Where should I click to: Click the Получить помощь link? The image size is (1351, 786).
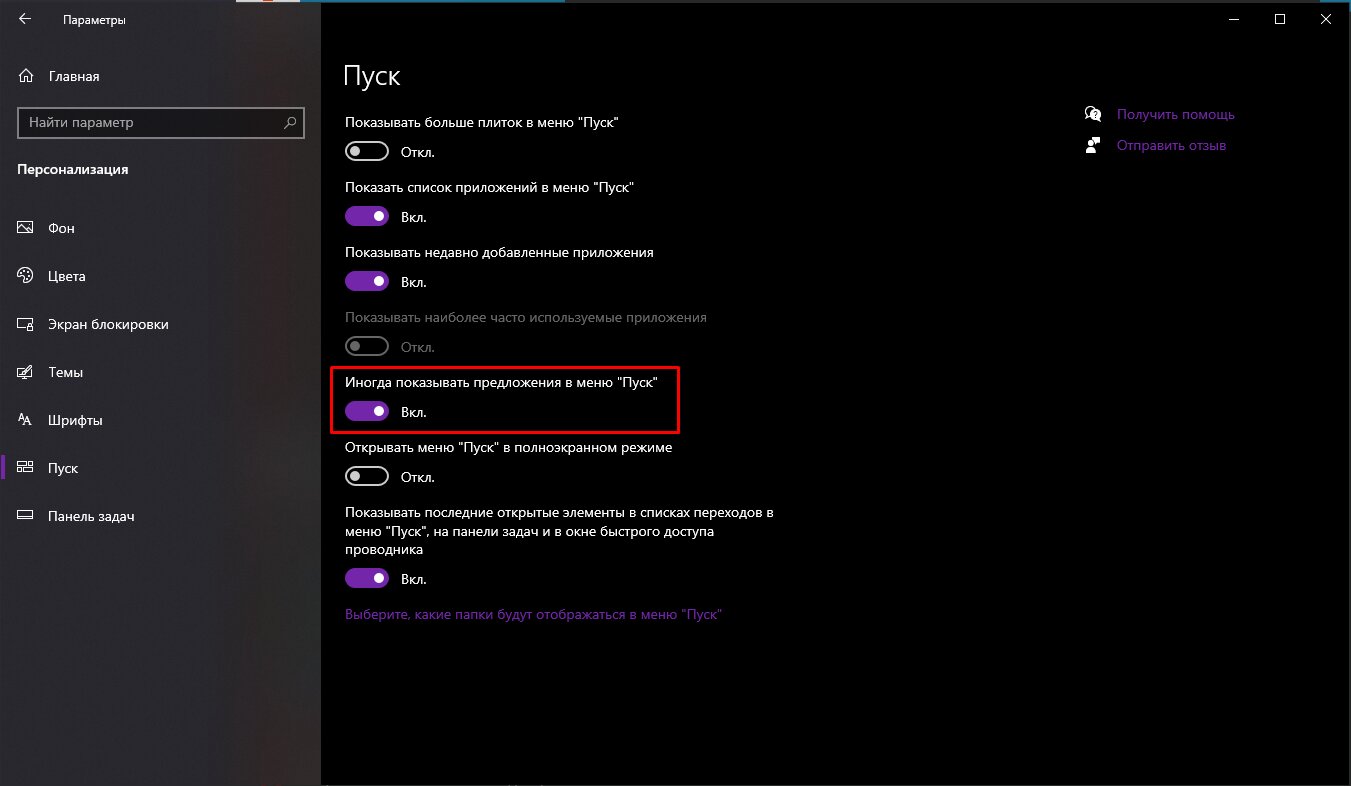[x=1175, y=115]
